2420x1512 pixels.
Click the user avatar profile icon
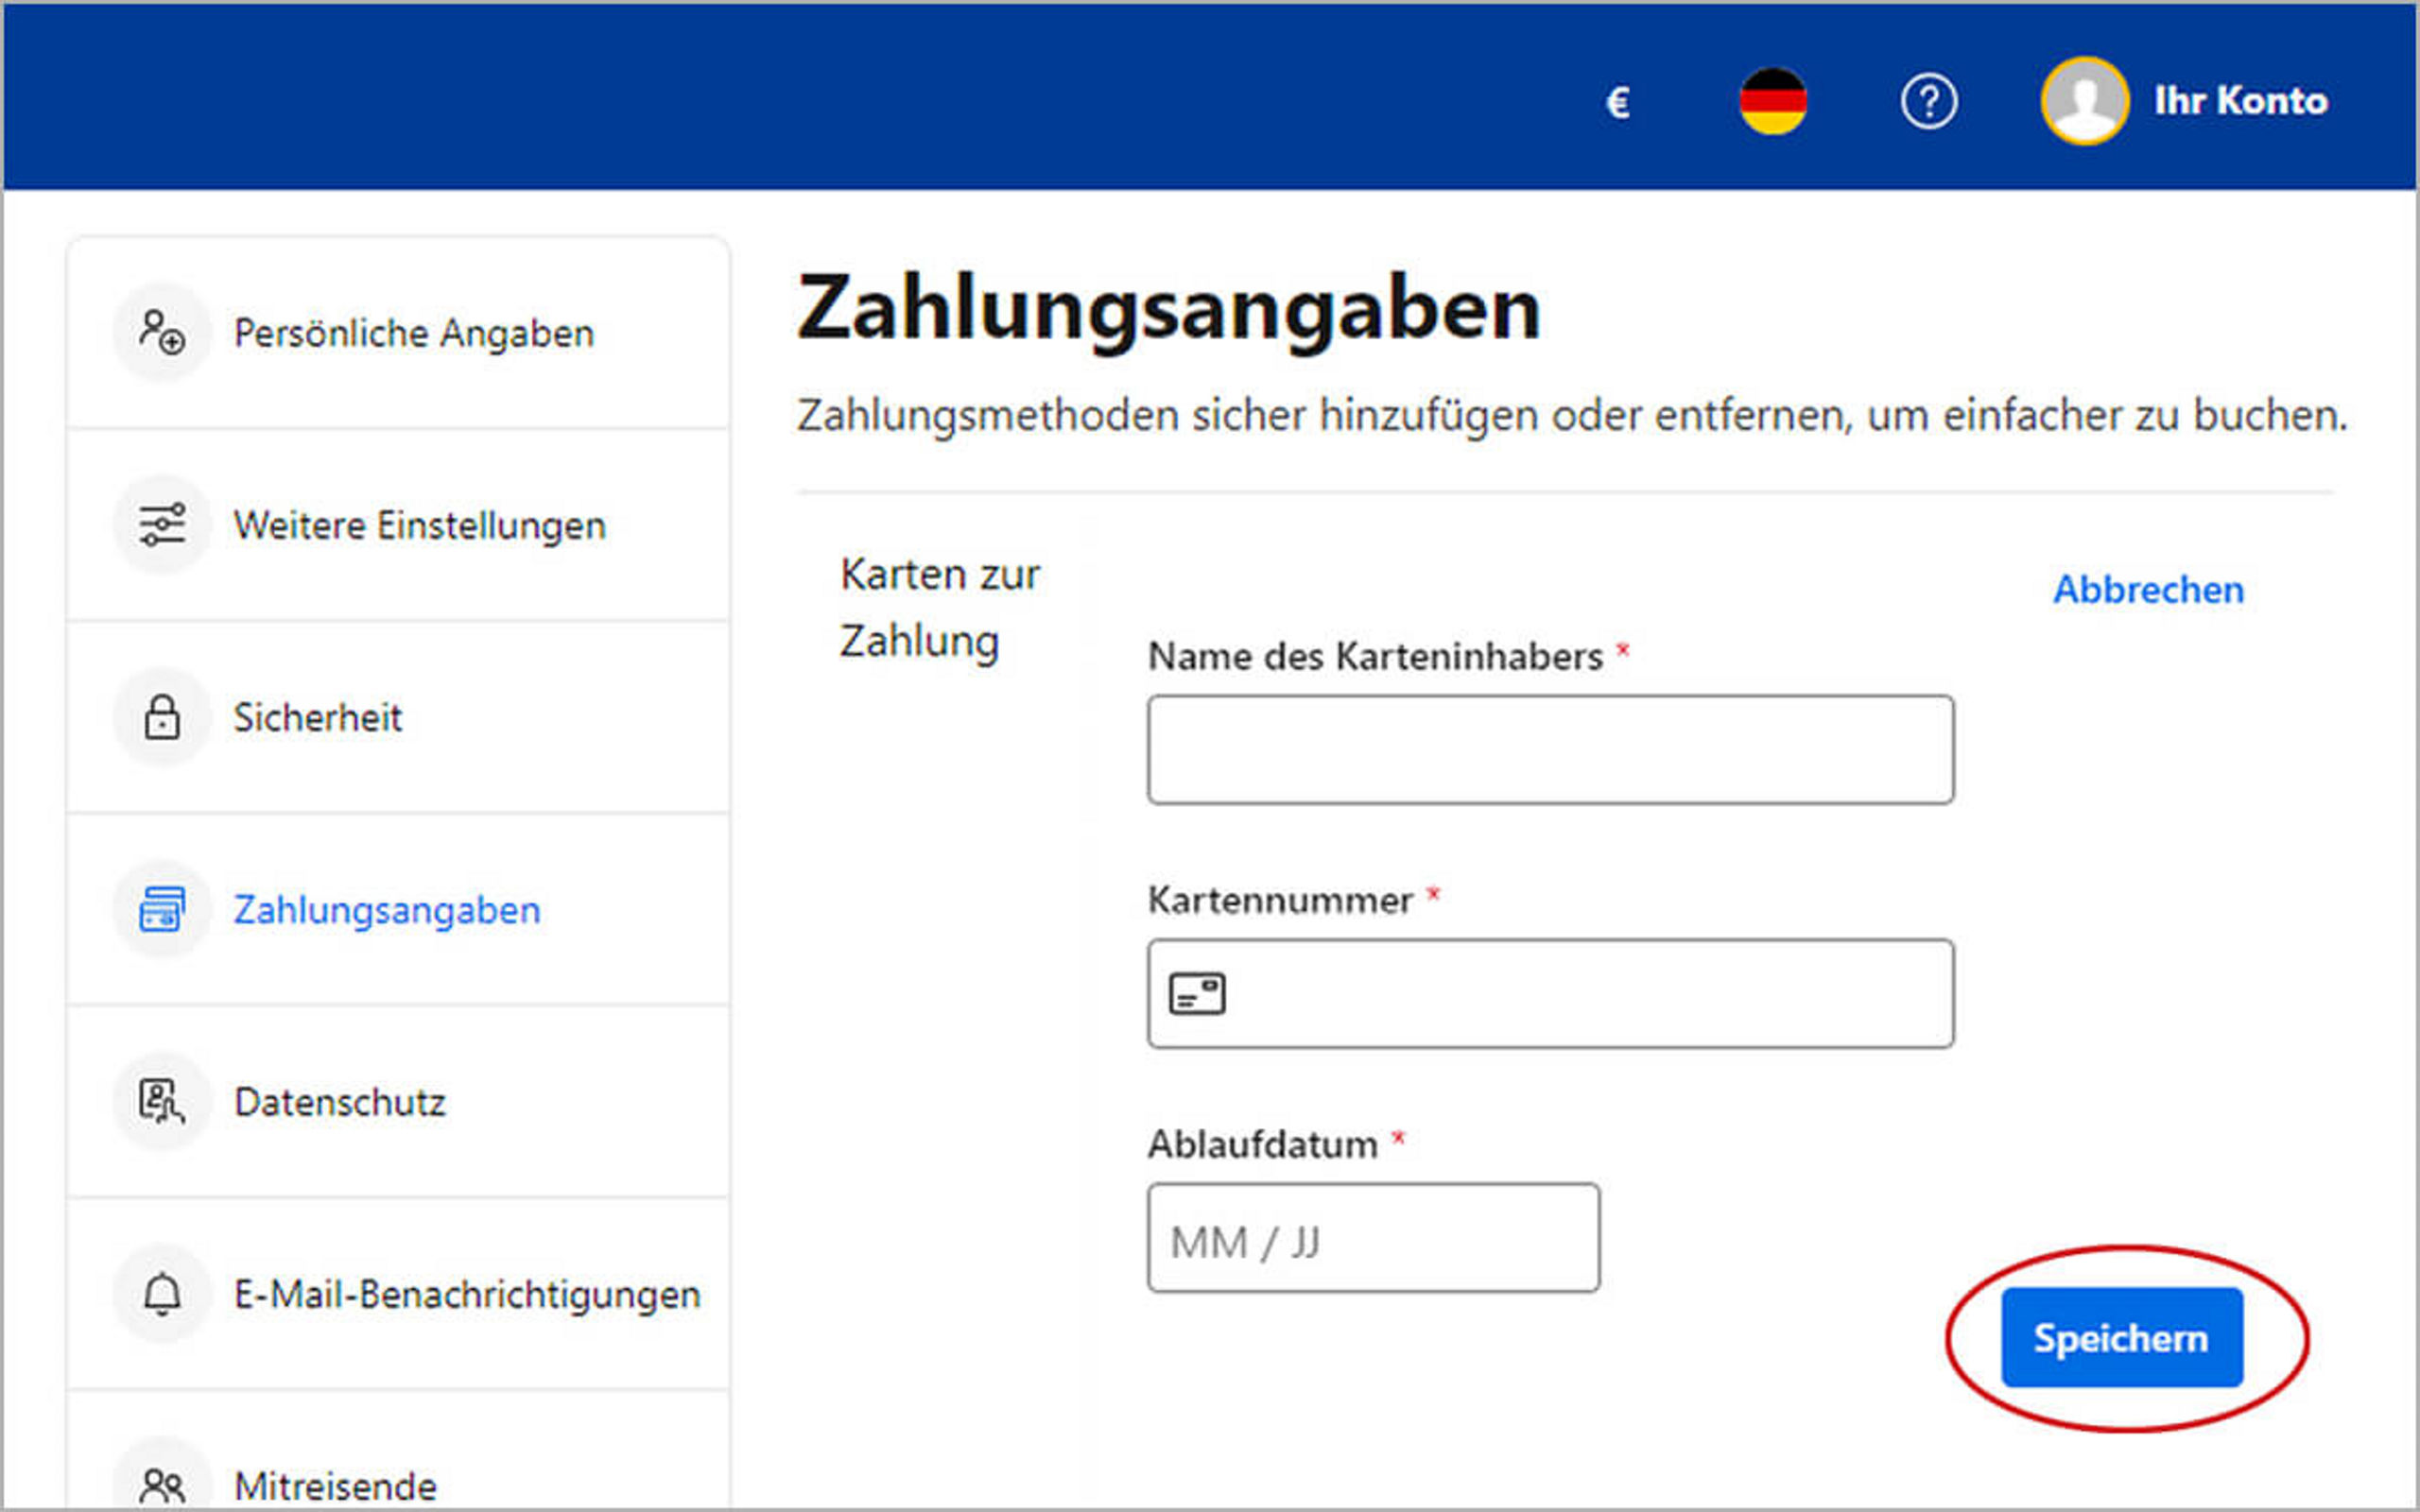[x=2084, y=101]
